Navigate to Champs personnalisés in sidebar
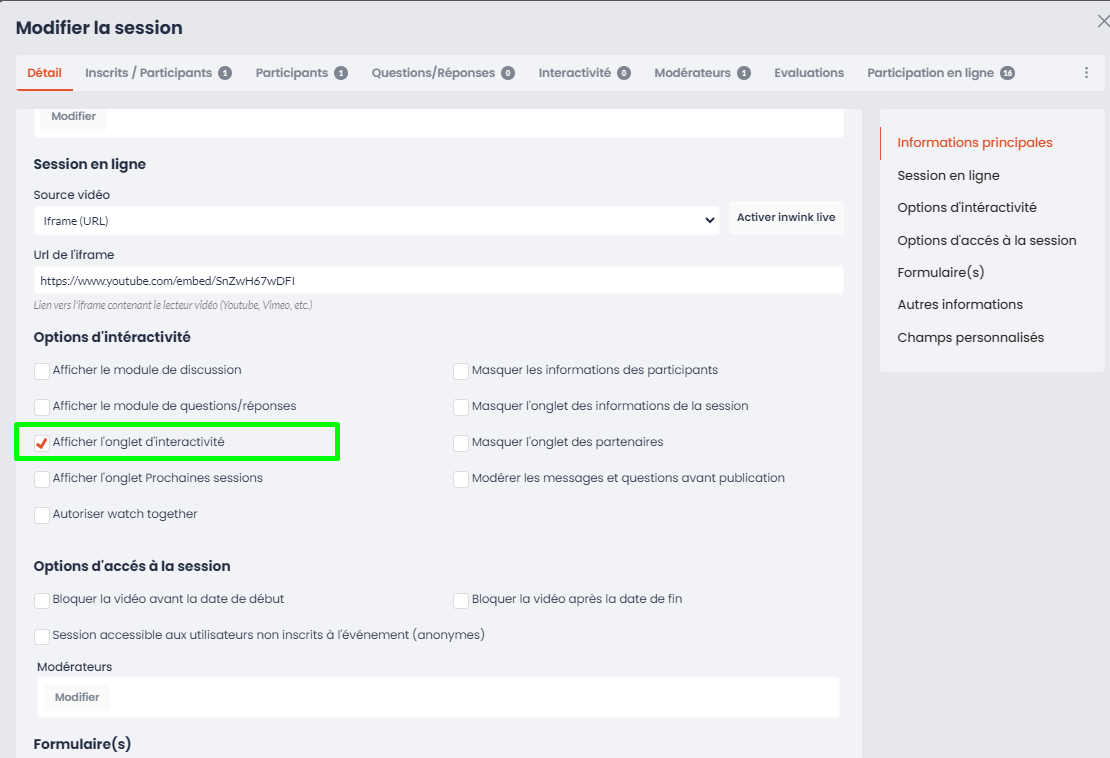Screen dimensions: 1110x758 click(970, 337)
